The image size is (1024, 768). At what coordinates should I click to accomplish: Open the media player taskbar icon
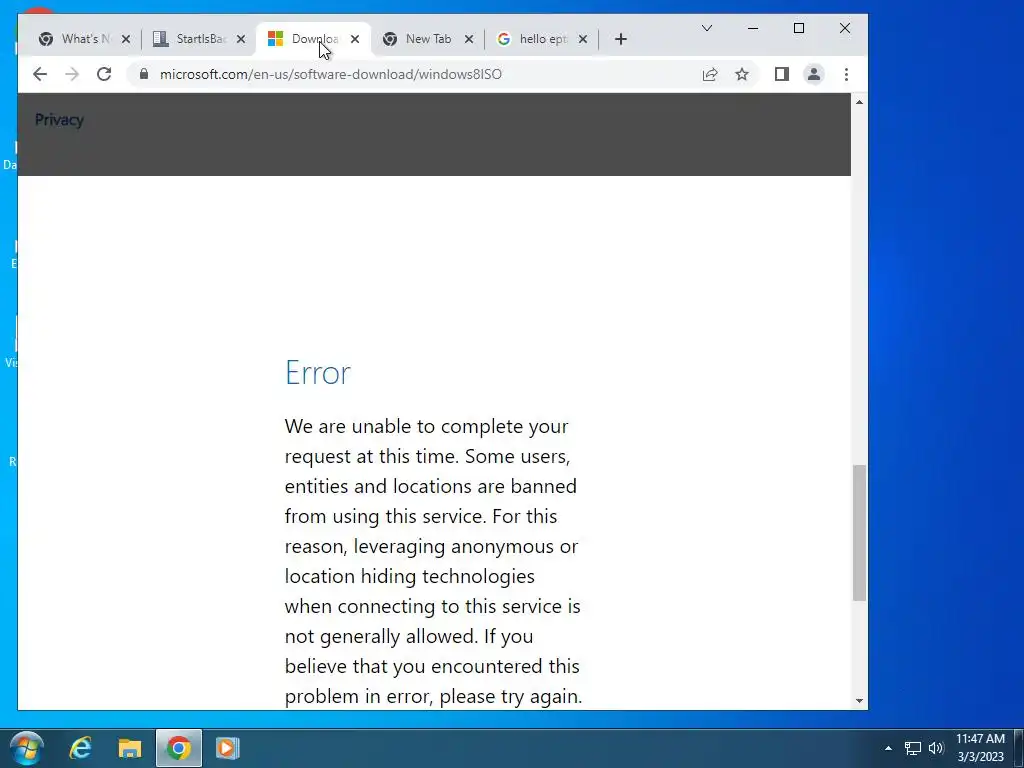pos(228,748)
